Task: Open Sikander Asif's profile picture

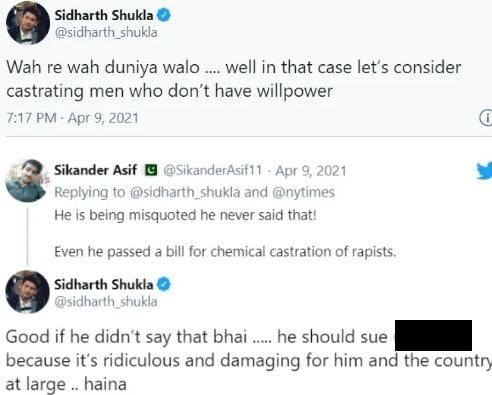Action: point(27,181)
